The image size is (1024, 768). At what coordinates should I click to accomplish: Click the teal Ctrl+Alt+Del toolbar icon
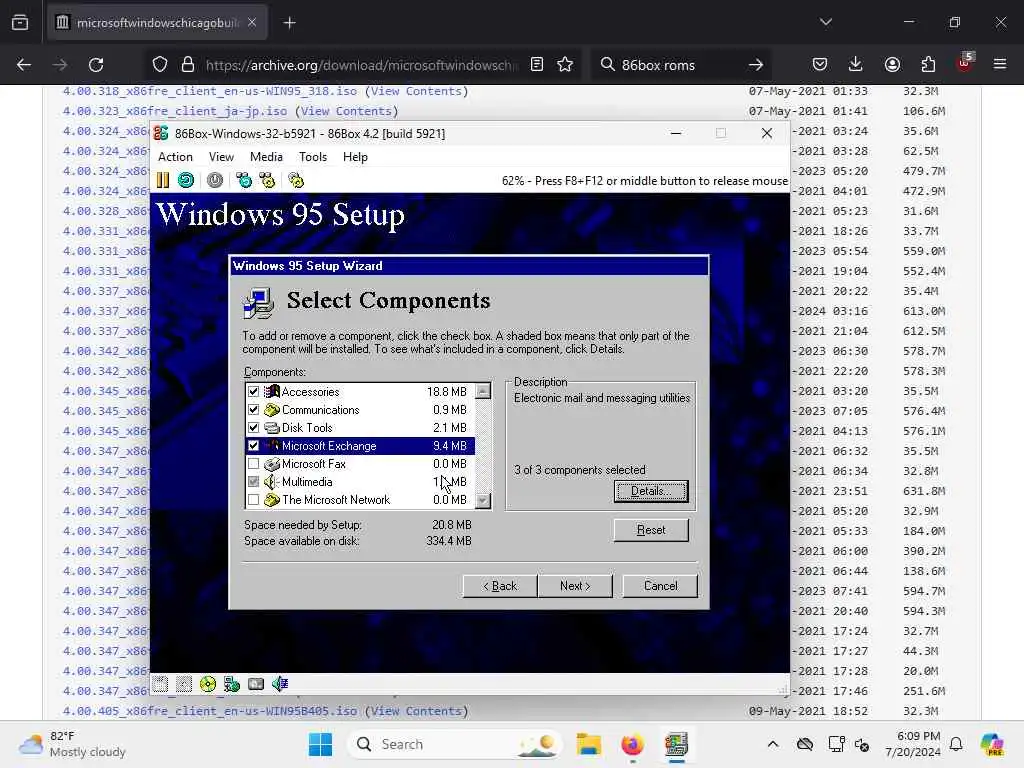(244, 180)
